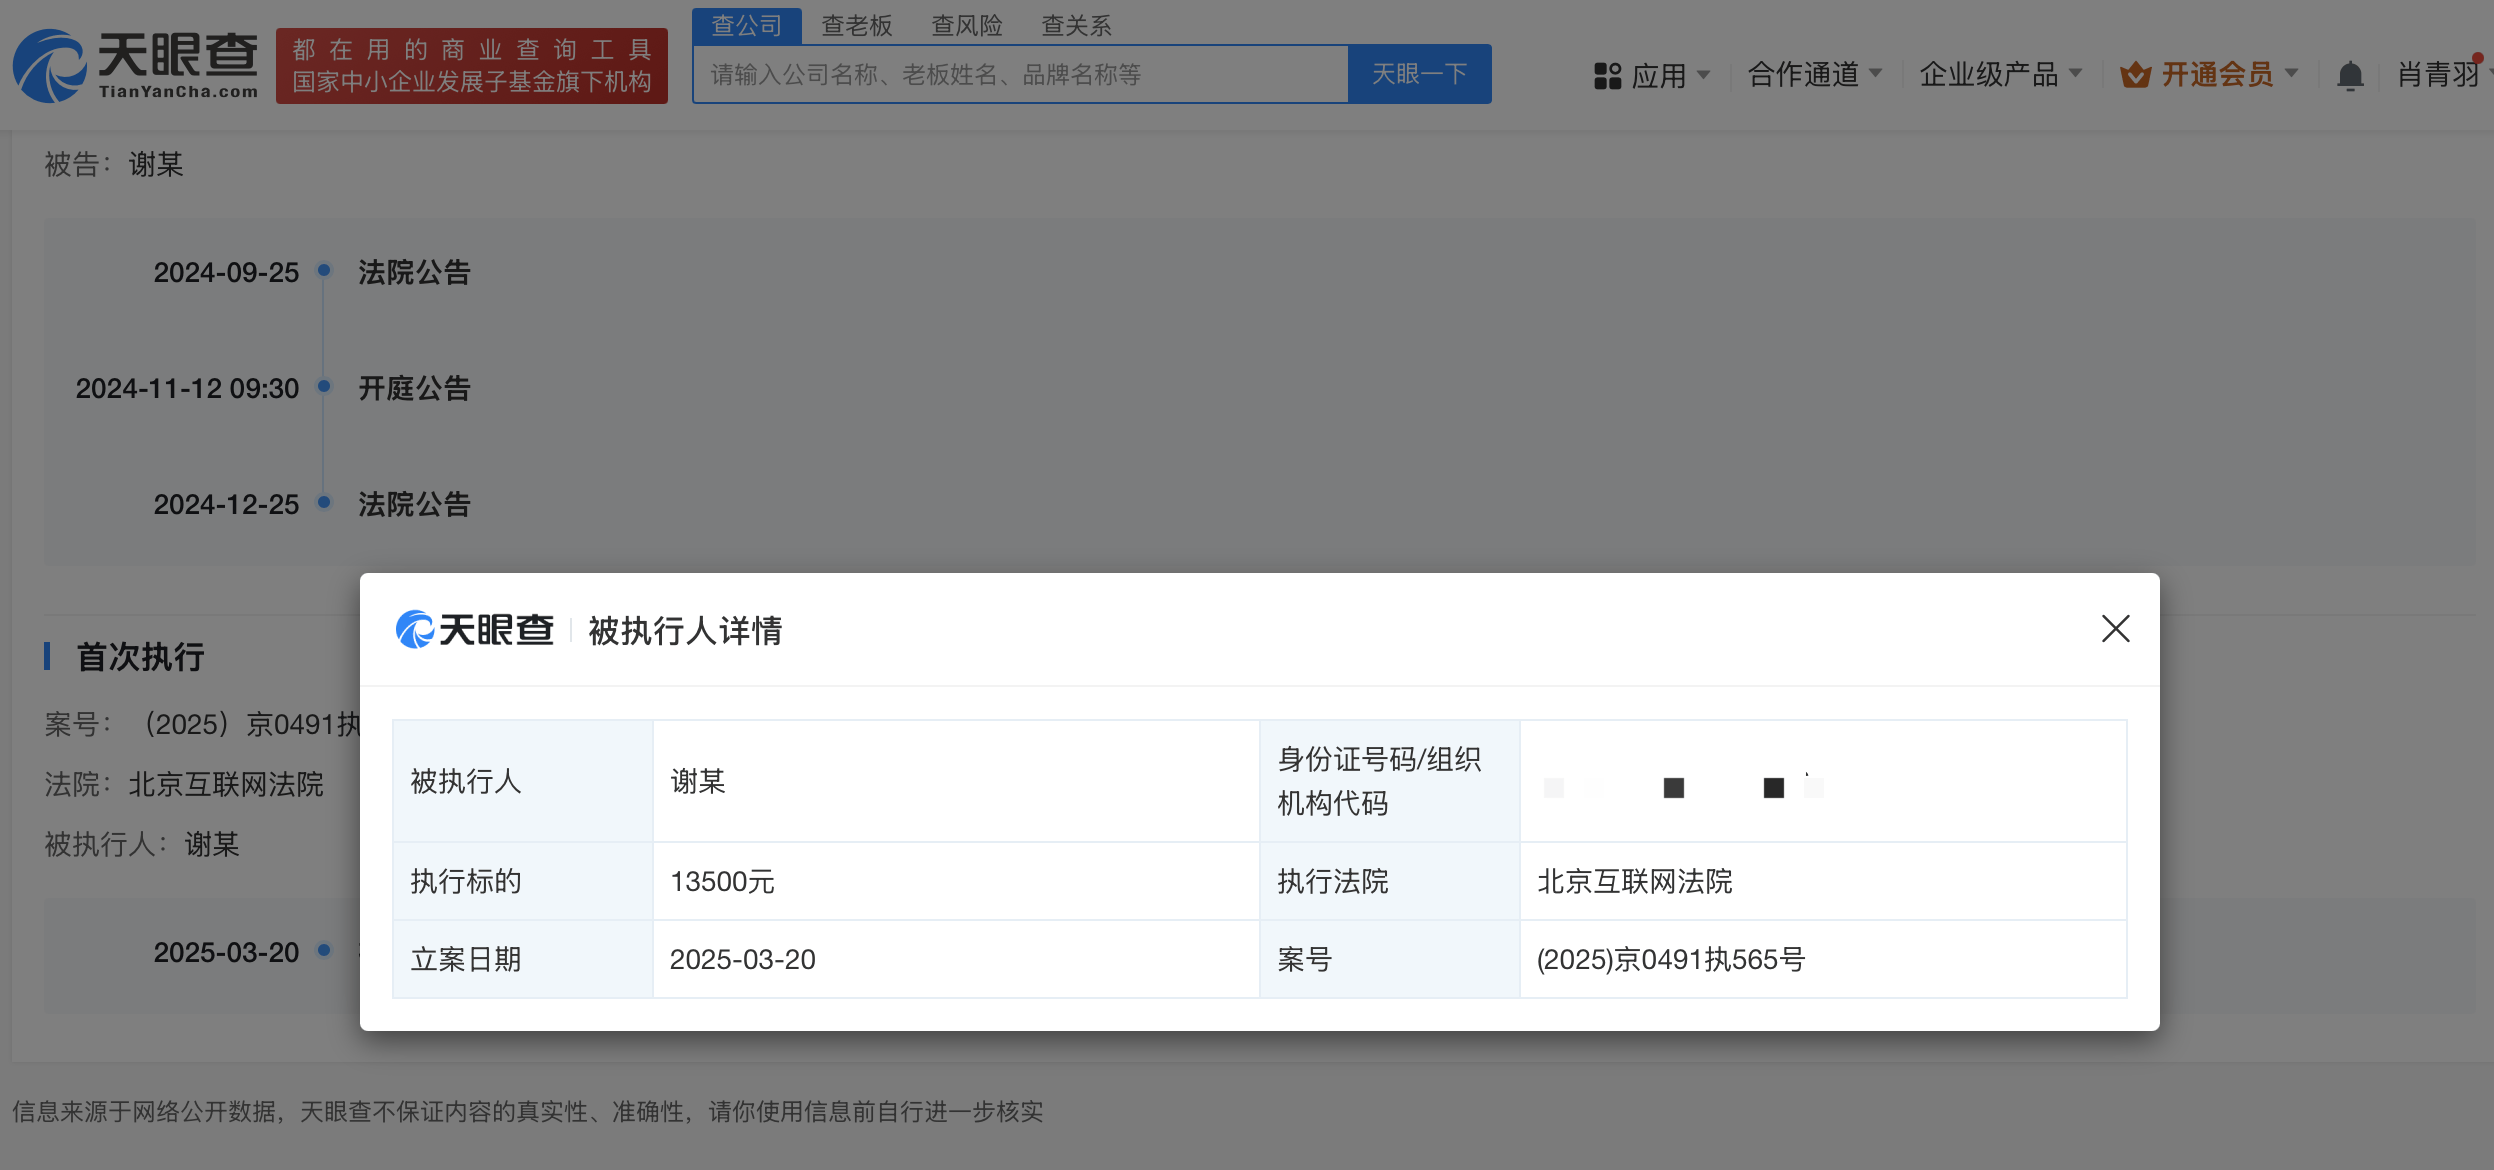Click the disclaimer text at page bottom
This screenshot has height=1170, width=2494.
528,1112
